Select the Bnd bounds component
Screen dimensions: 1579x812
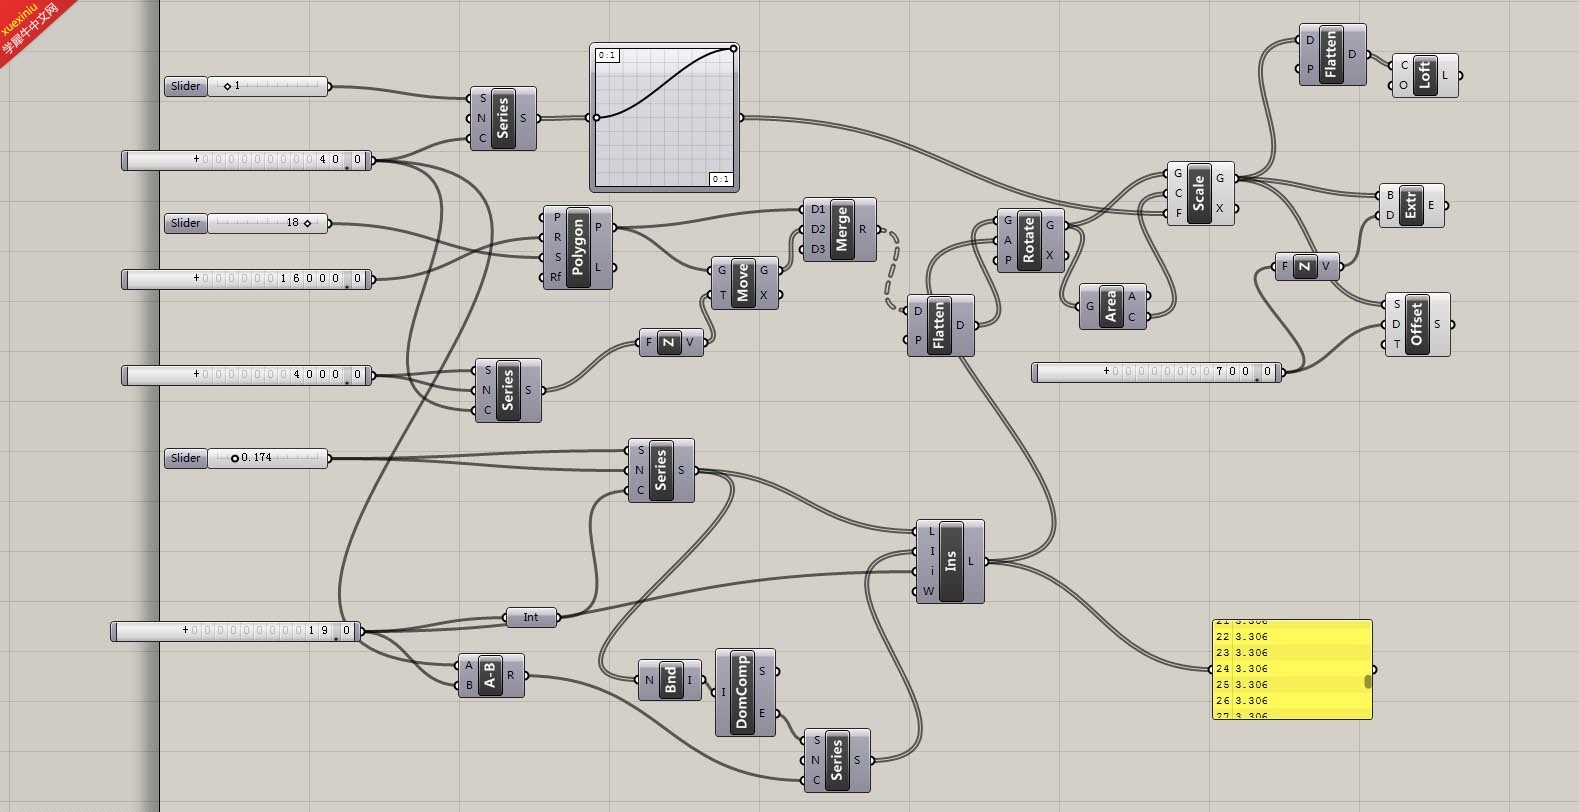(x=670, y=680)
